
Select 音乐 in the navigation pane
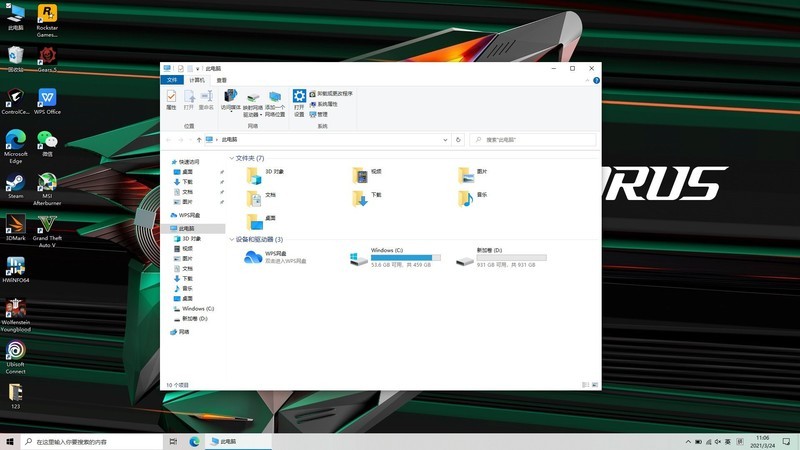coord(183,288)
